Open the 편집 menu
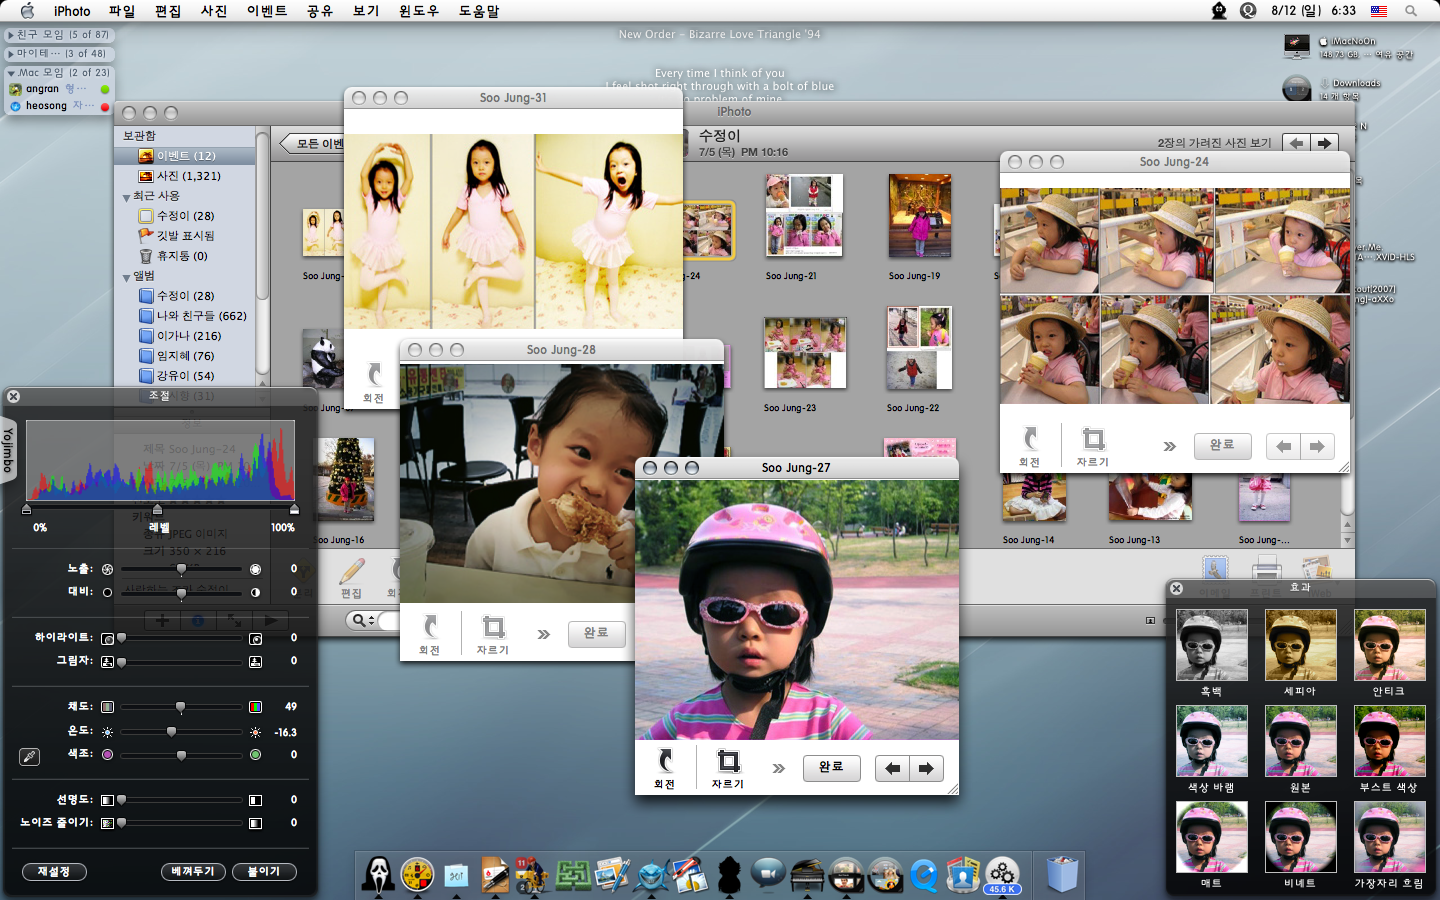The height and width of the screenshot is (900, 1440). [168, 11]
